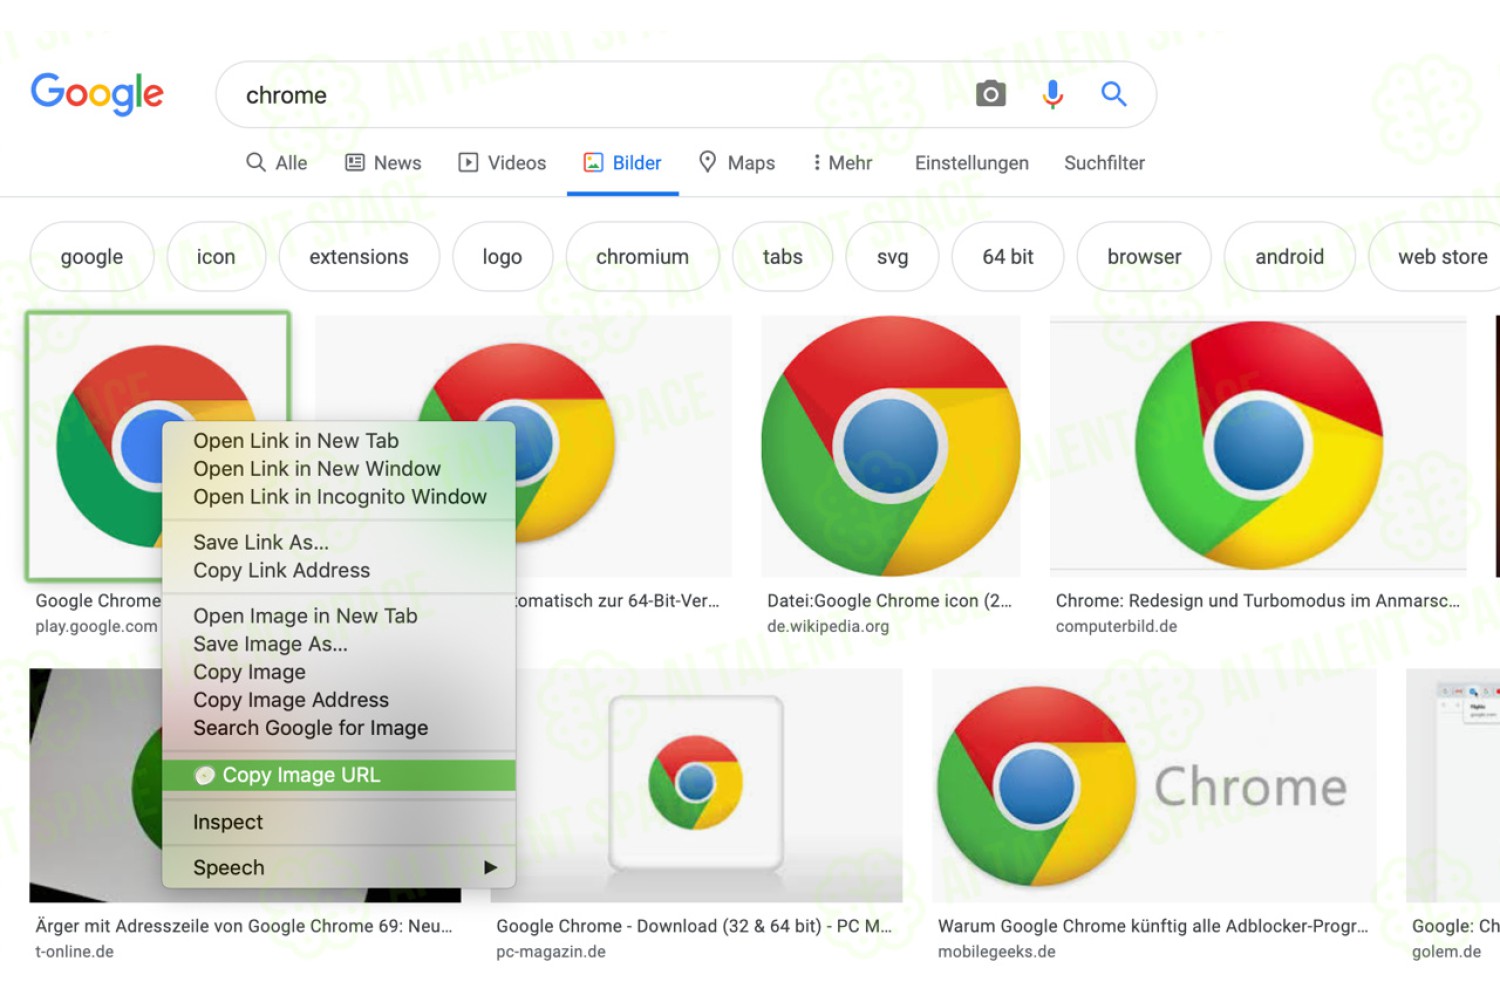1500x1000 pixels.
Task: Choose Inspect from context menu
Action: (339, 822)
